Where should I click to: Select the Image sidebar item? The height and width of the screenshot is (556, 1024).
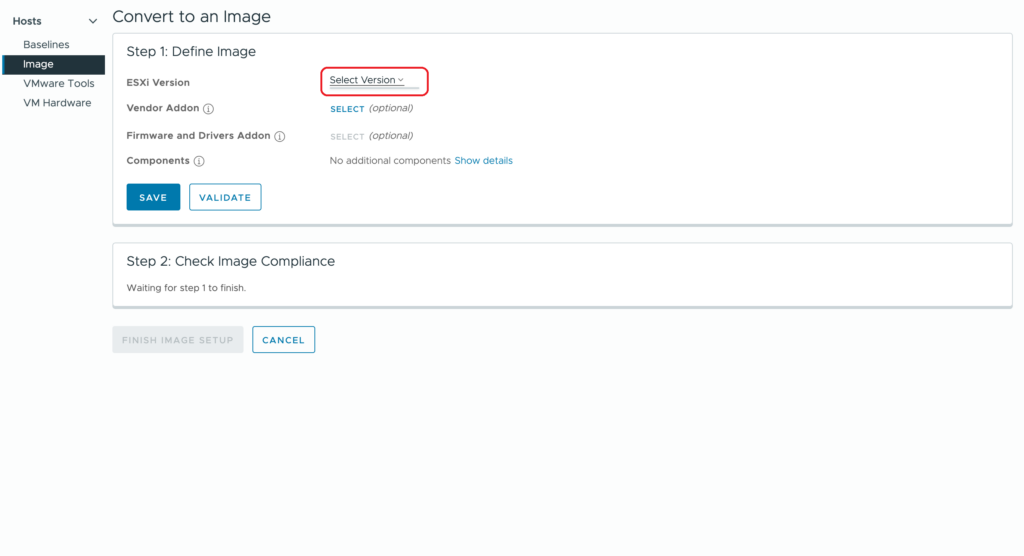[38, 64]
